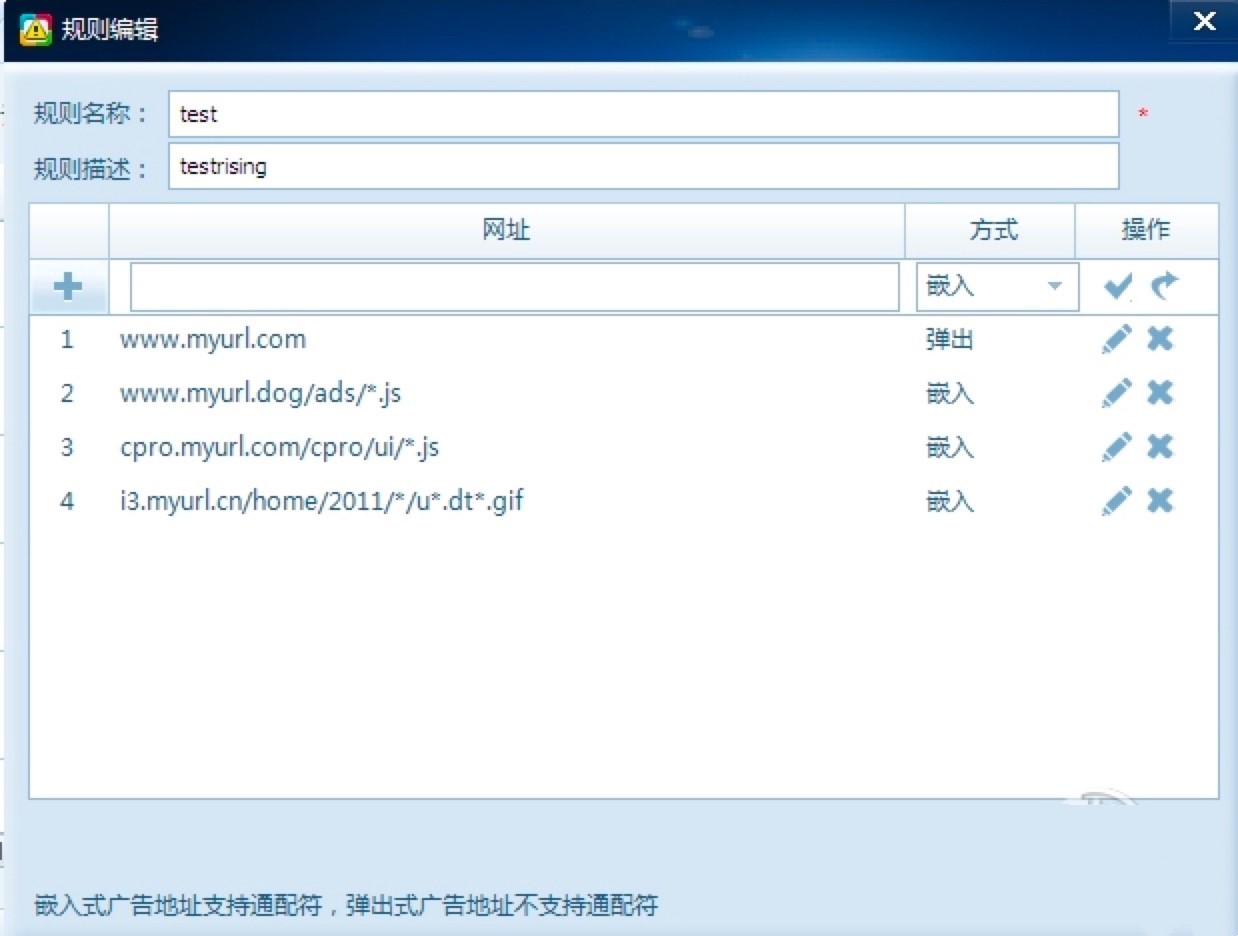The image size is (1238, 936).
Task: Delete the www.myurl.dog/ads/*.js rule
Action: click(x=1160, y=393)
